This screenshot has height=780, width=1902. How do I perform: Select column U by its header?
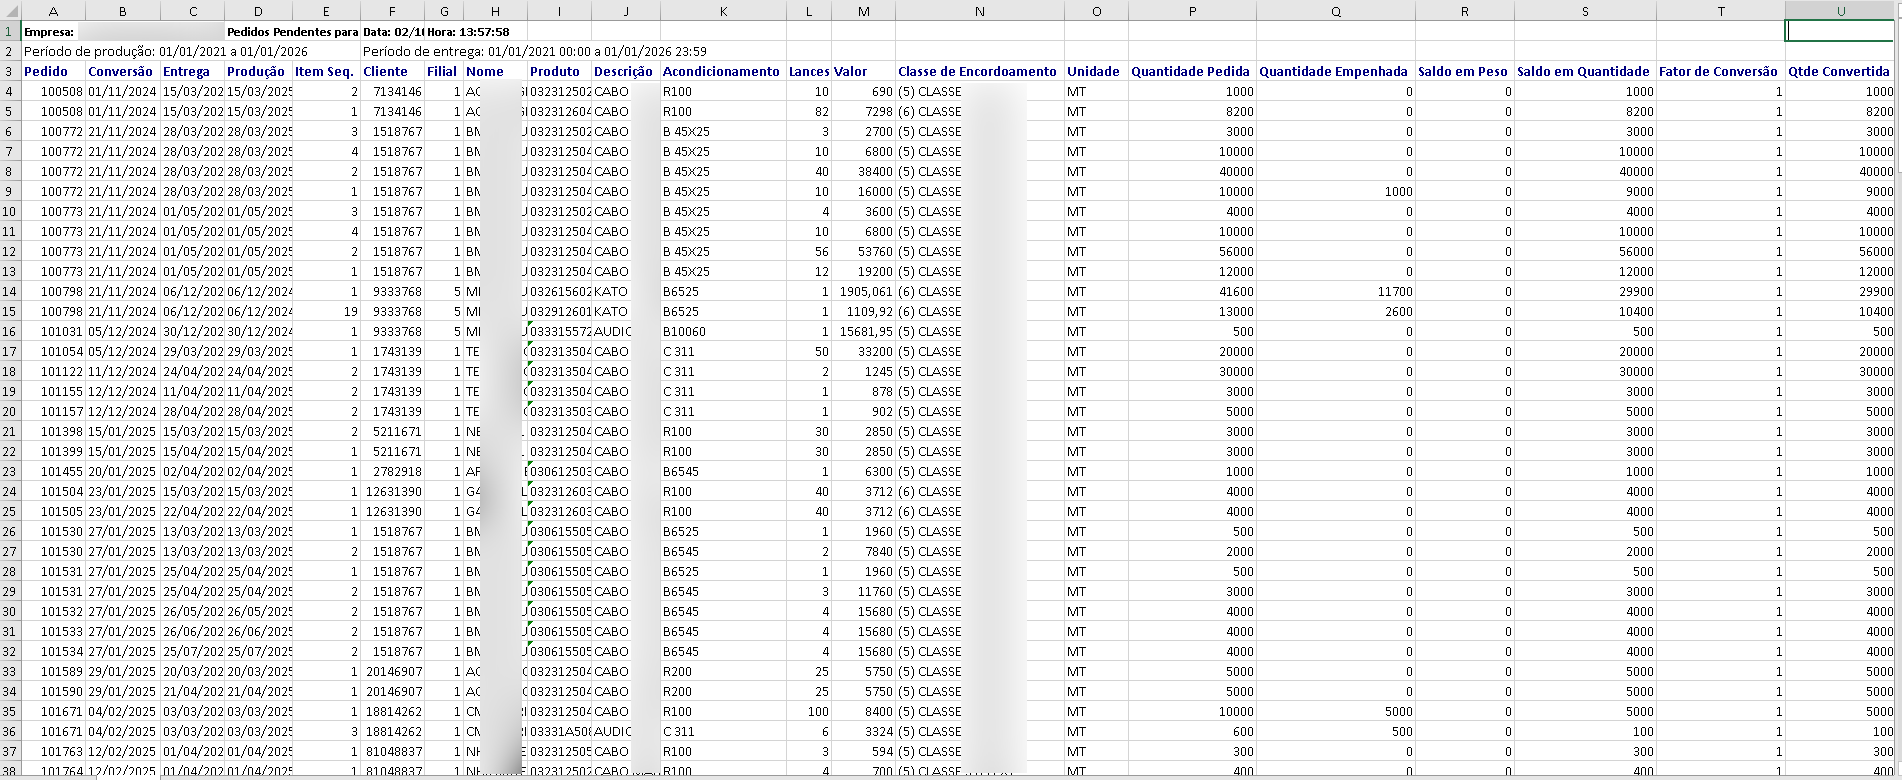pyautogui.click(x=1840, y=11)
